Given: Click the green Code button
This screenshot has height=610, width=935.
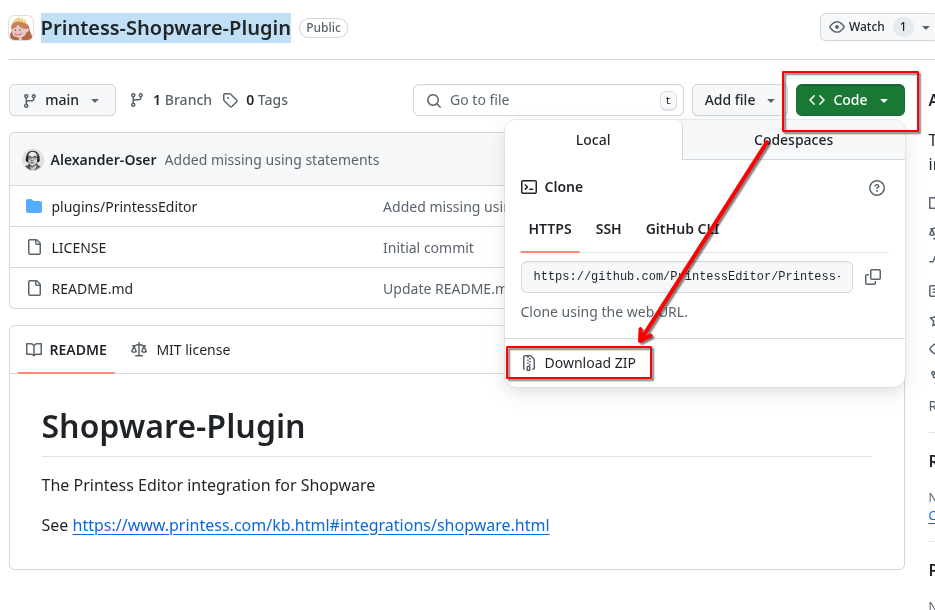Looking at the screenshot, I should pos(850,100).
